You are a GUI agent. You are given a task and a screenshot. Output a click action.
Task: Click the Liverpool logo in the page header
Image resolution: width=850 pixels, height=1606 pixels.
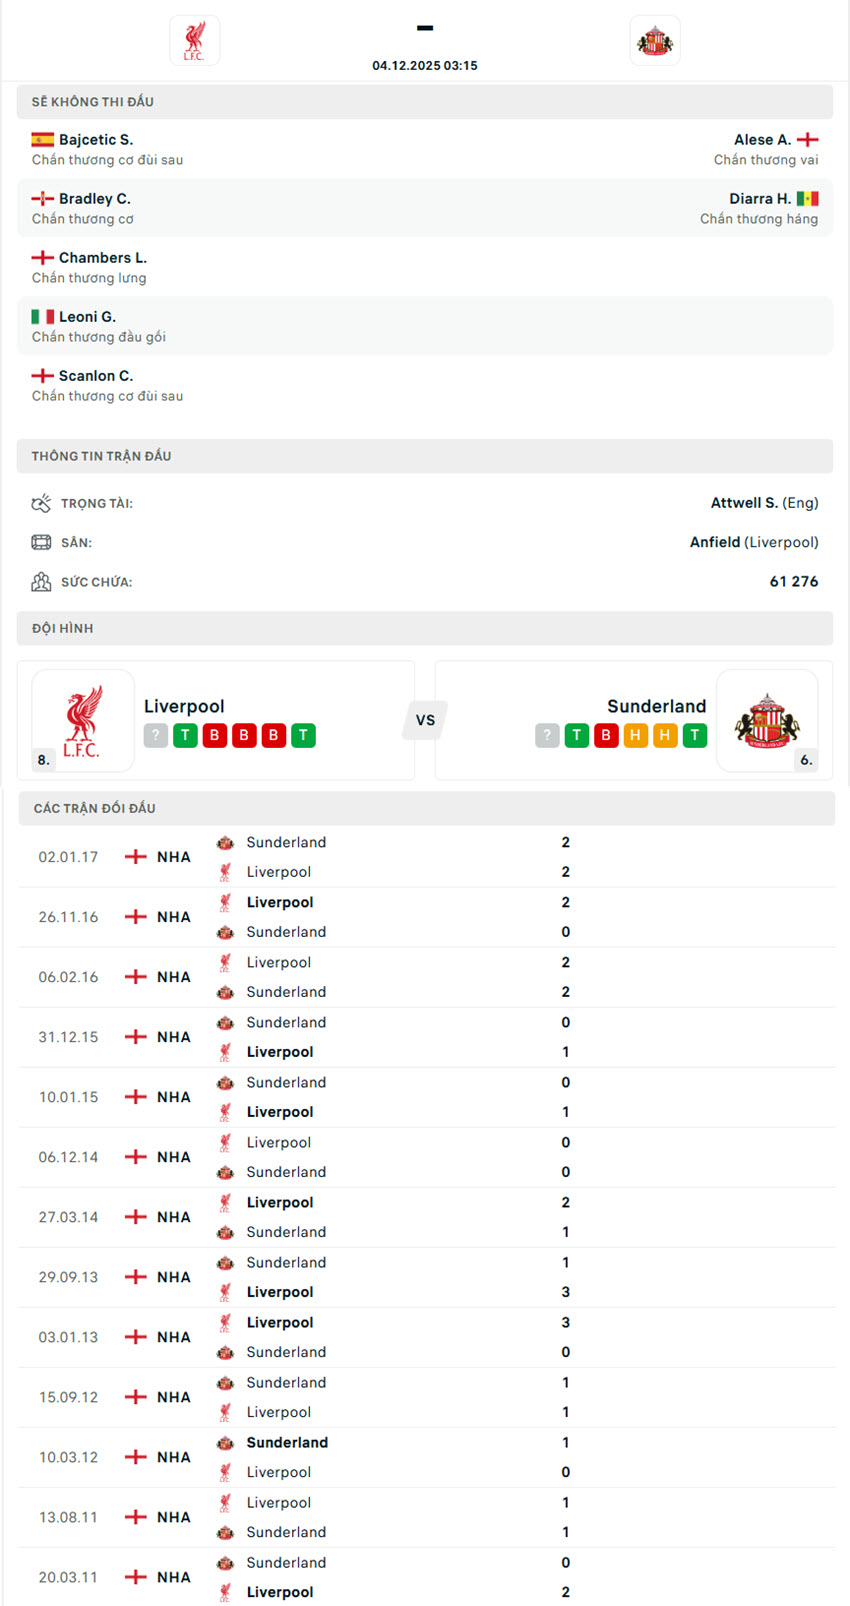[x=194, y=41]
